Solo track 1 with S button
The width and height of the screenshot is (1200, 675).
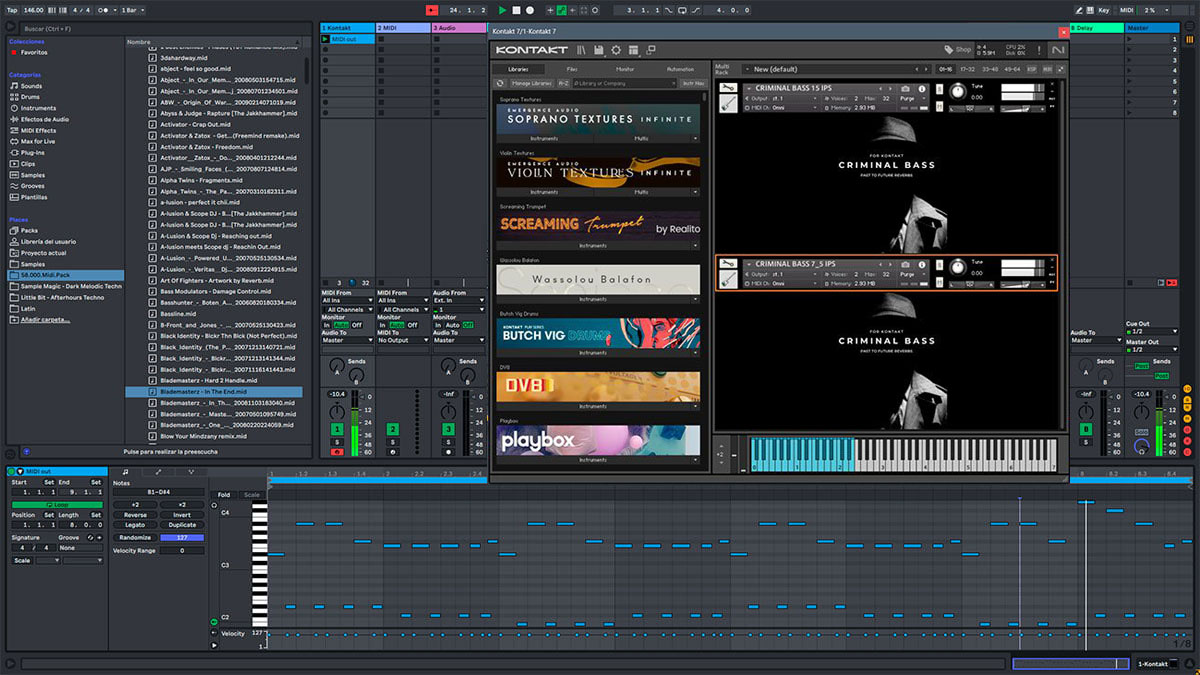[x=337, y=441]
